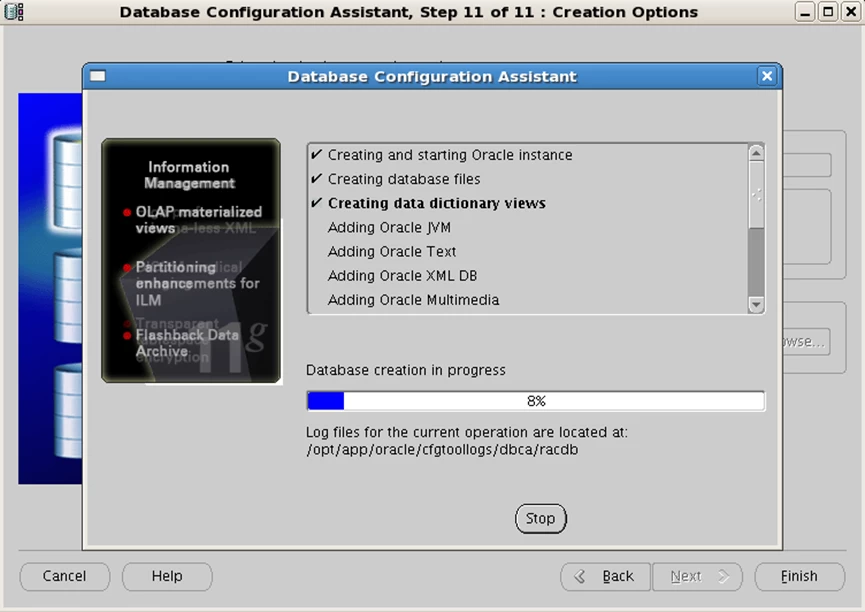Click the Finish button
The height and width of the screenshot is (612, 865).
pos(799,576)
